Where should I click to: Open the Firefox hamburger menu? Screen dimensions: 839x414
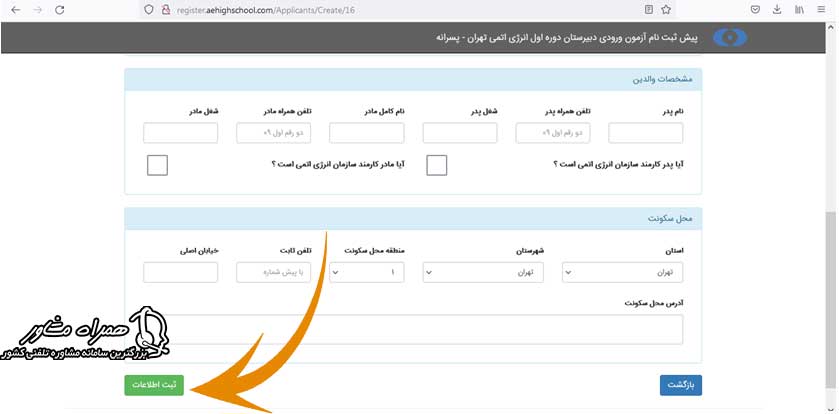[824, 9]
